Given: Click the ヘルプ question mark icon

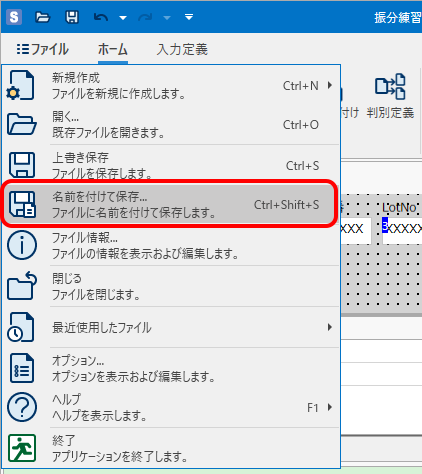Looking at the screenshot, I should pyautogui.click(x=22, y=407).
